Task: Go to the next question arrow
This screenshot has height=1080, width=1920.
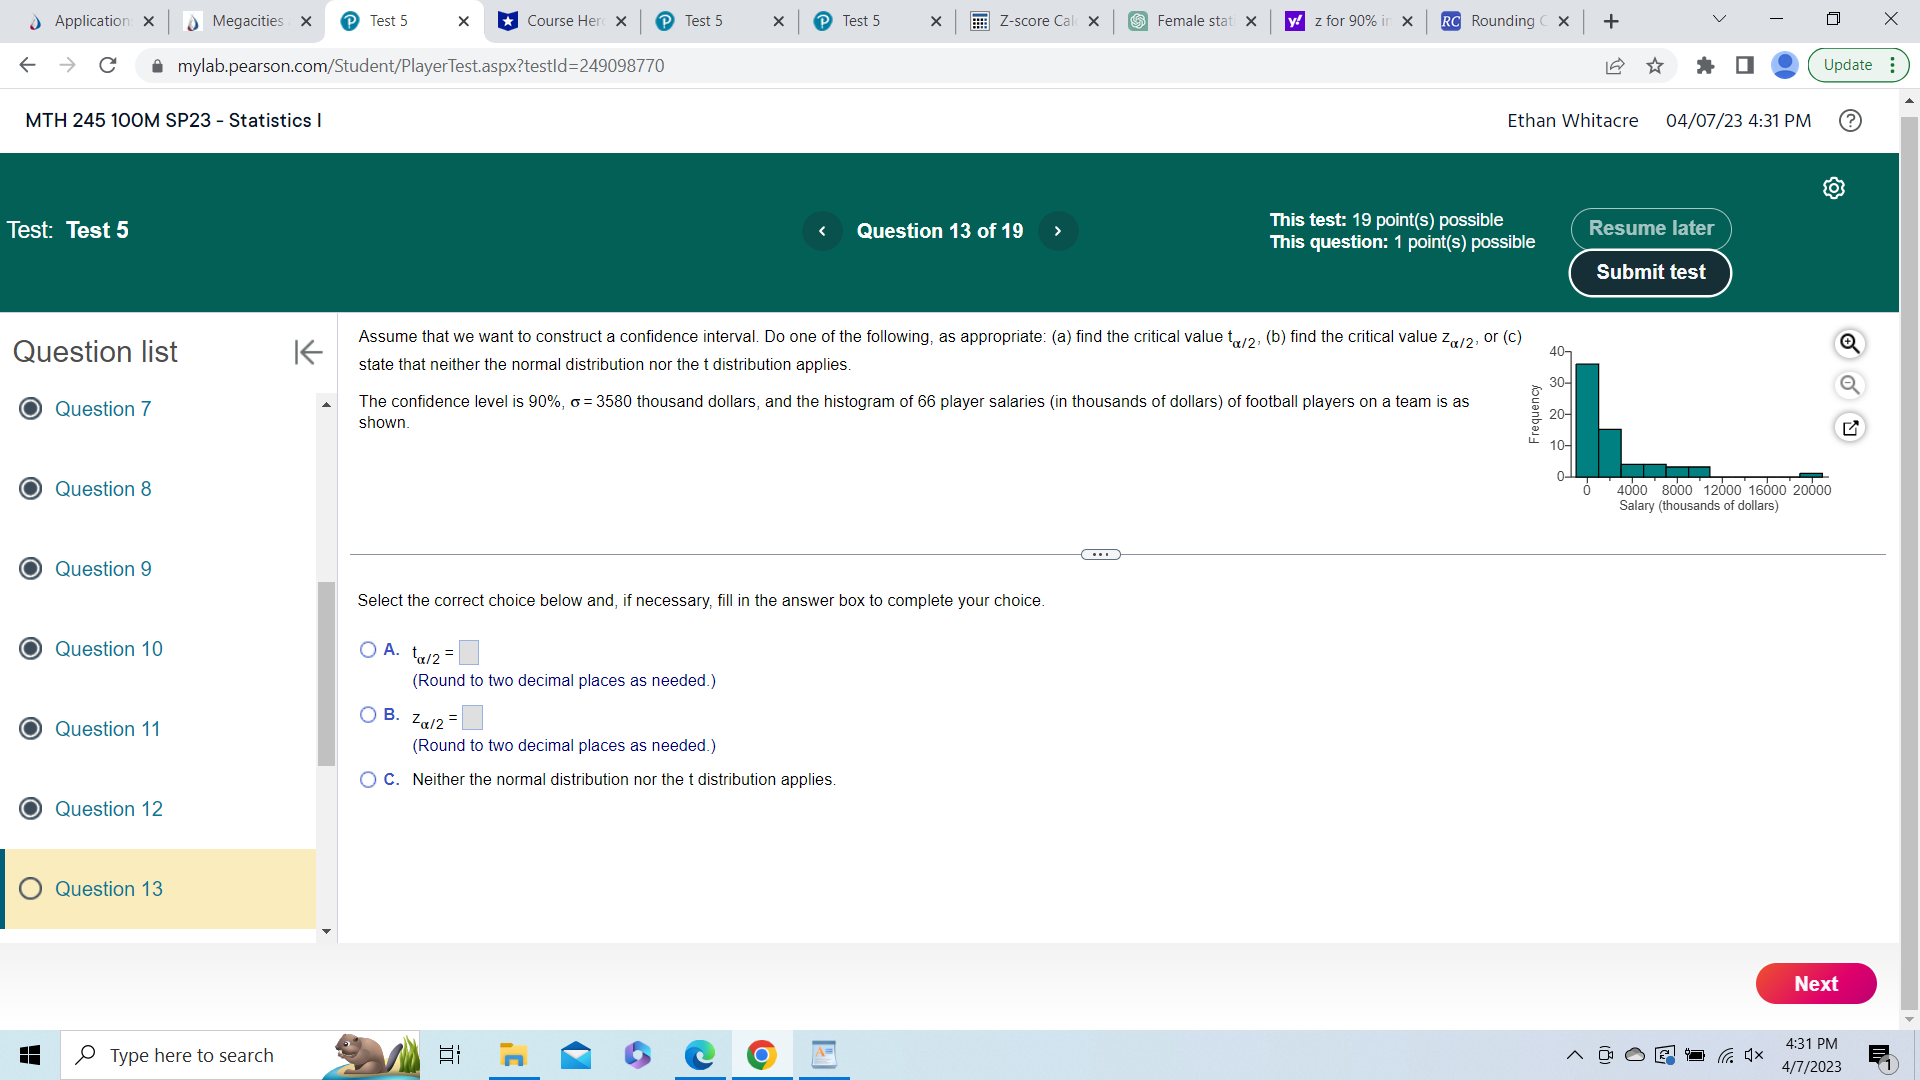Action: click(x=1057, y=231)
